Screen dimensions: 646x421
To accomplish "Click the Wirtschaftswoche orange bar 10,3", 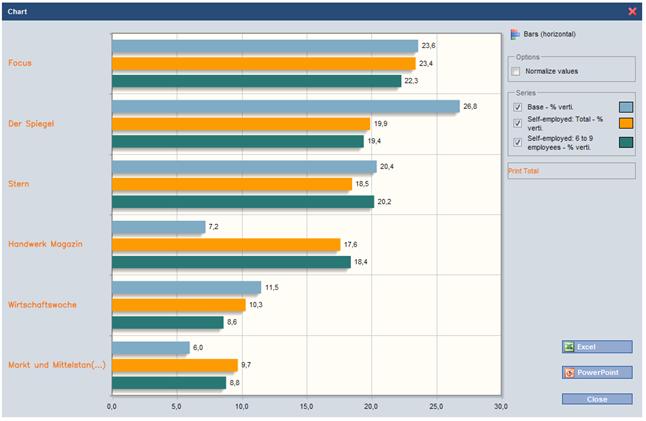I will tap(179, 305).
